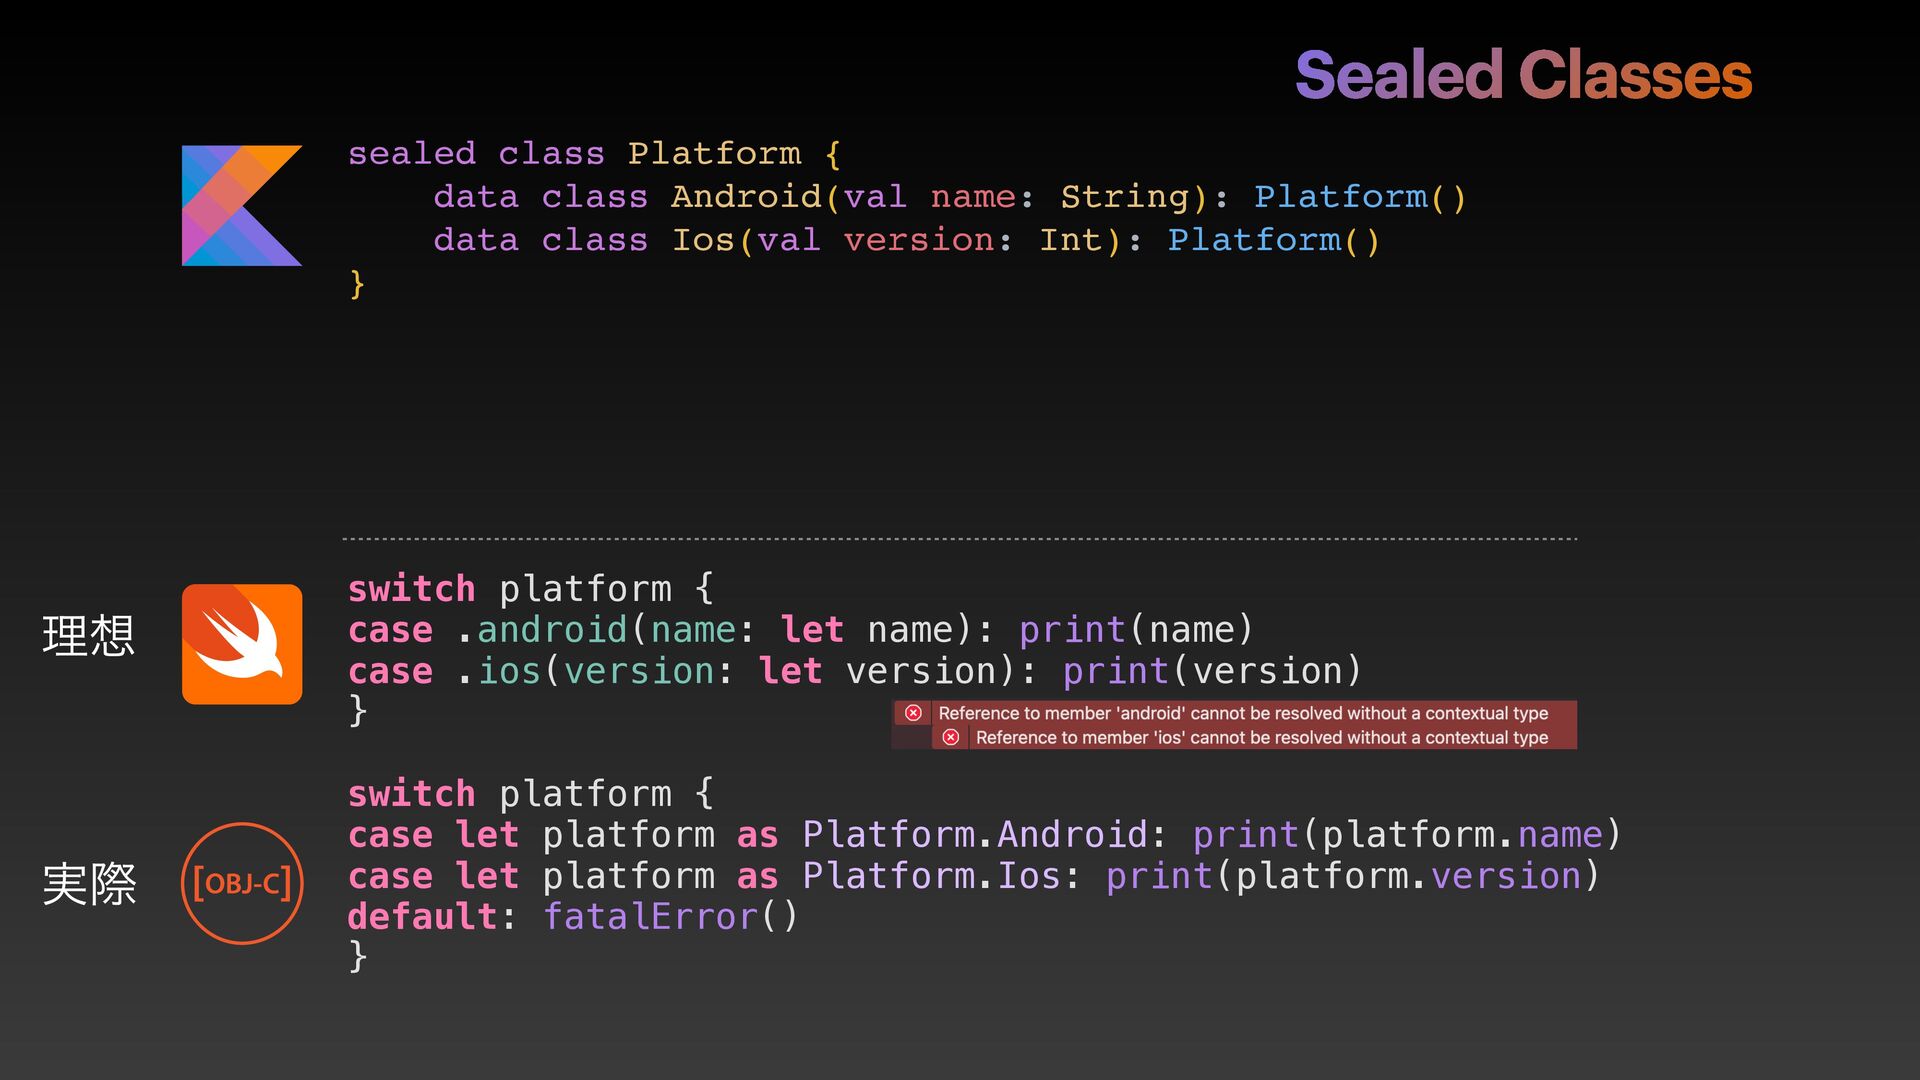Viewport: 1920px width, 1080px height.
Task: Click 'Platform.Ios' in the cast line
Action: click(x=932, y=876)
